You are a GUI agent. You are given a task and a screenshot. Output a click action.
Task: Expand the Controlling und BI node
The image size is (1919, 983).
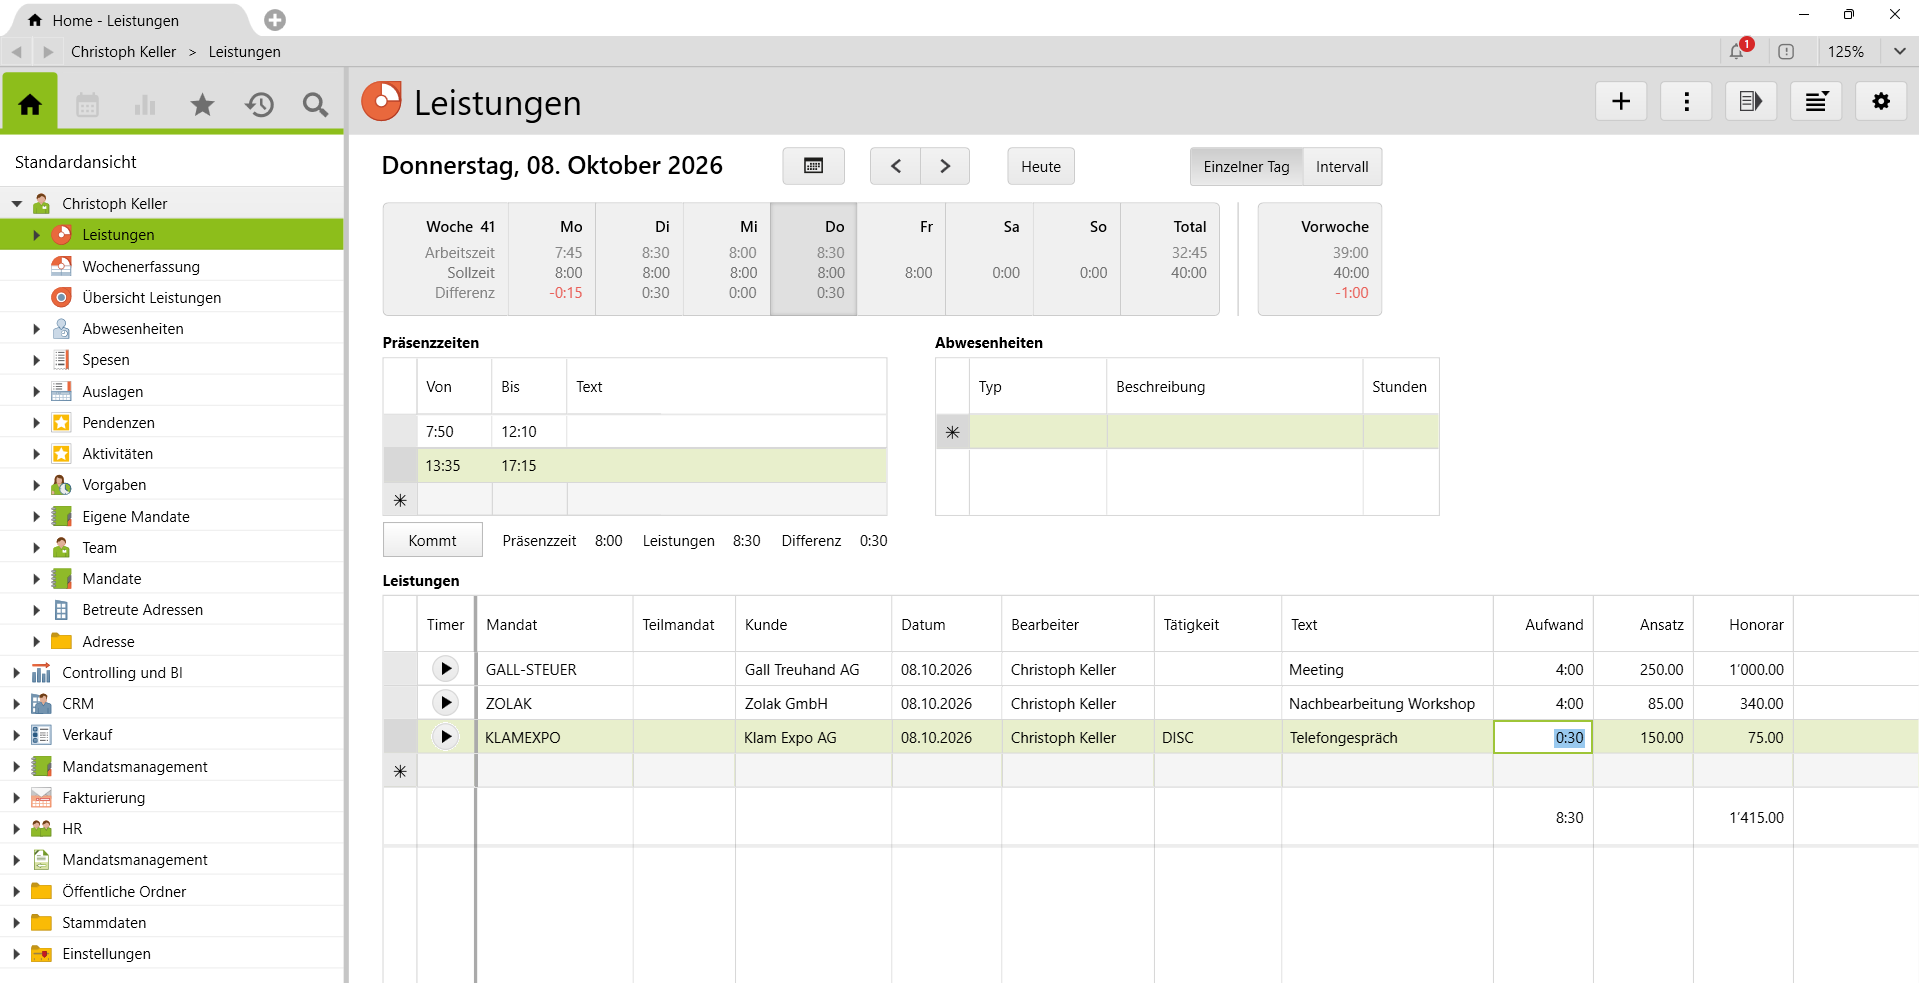coord(16,673)
